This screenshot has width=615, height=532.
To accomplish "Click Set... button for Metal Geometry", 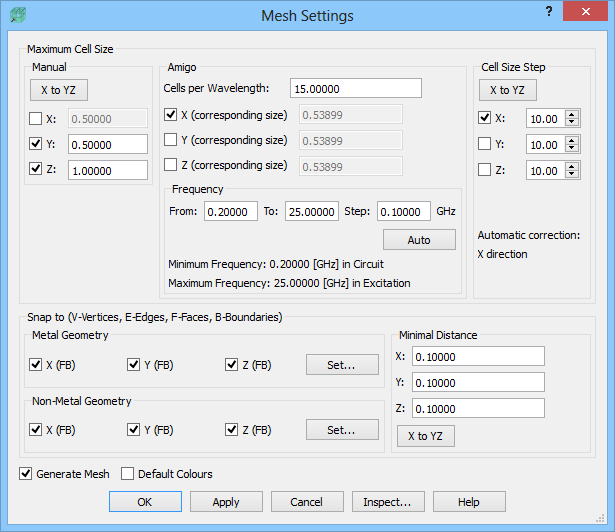I will click(342, 365).
